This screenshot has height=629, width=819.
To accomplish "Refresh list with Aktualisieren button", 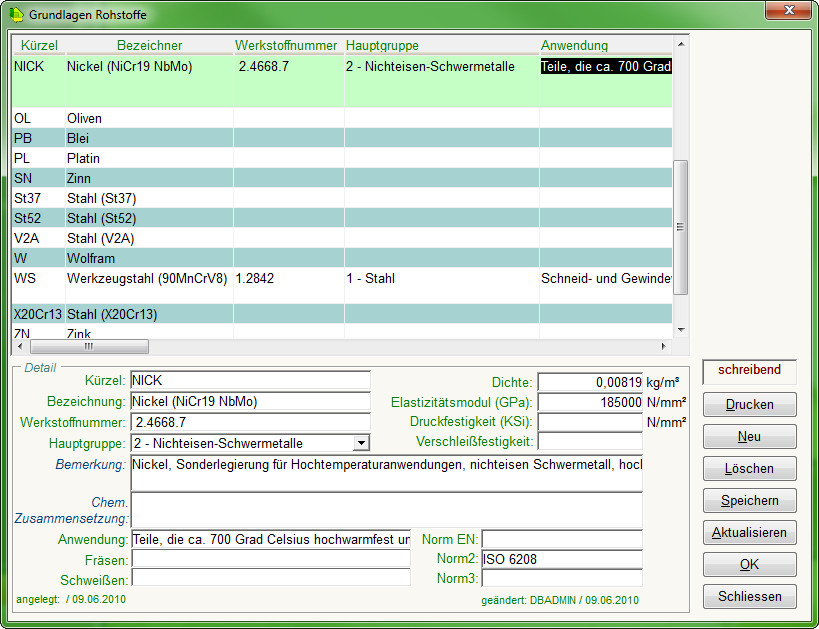I will tap(750, 533).
